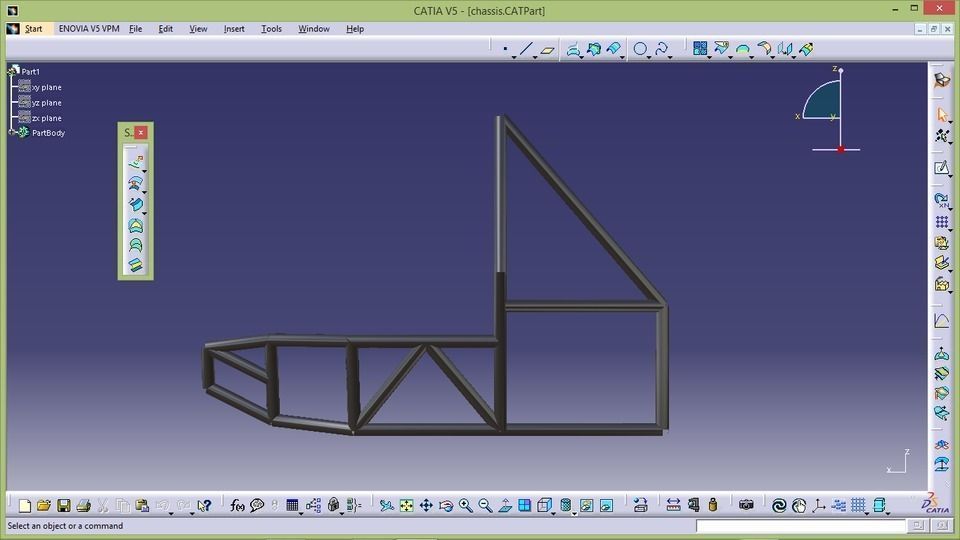
Task: Click the Select arrow tool in right toolbar
Action: pos(942,114)
